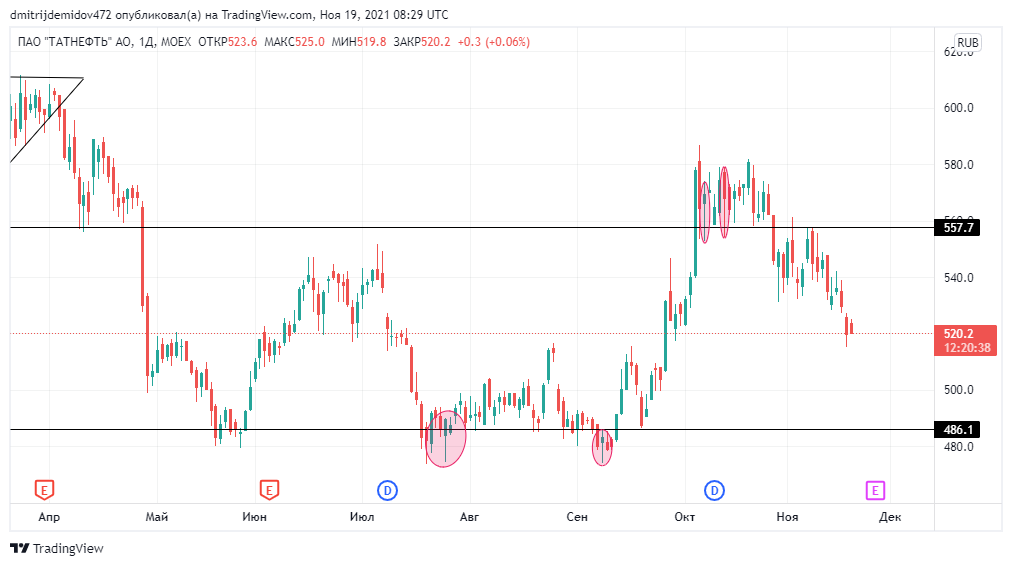Image resolution: width=1012 pixels, height=566 pixels.
Task: Click the Июн label on time axis
Action: (x=254, y=517)
